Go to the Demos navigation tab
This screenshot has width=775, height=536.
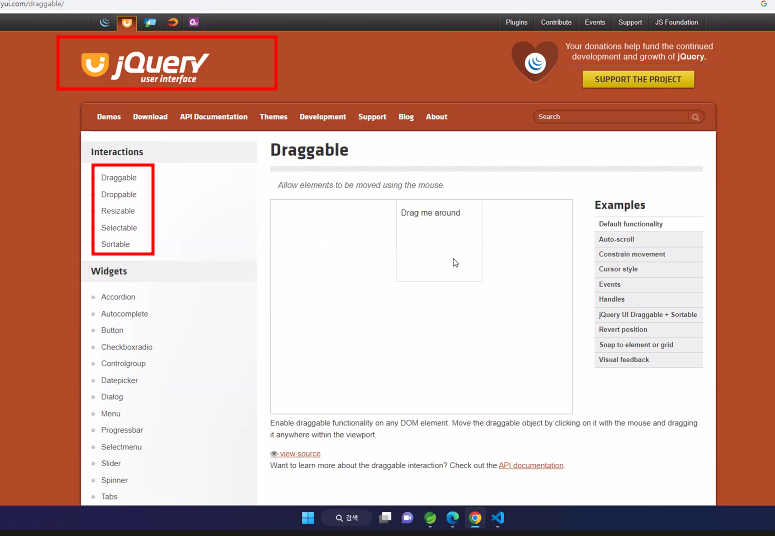pyautogui.click(x=109, y=117)
